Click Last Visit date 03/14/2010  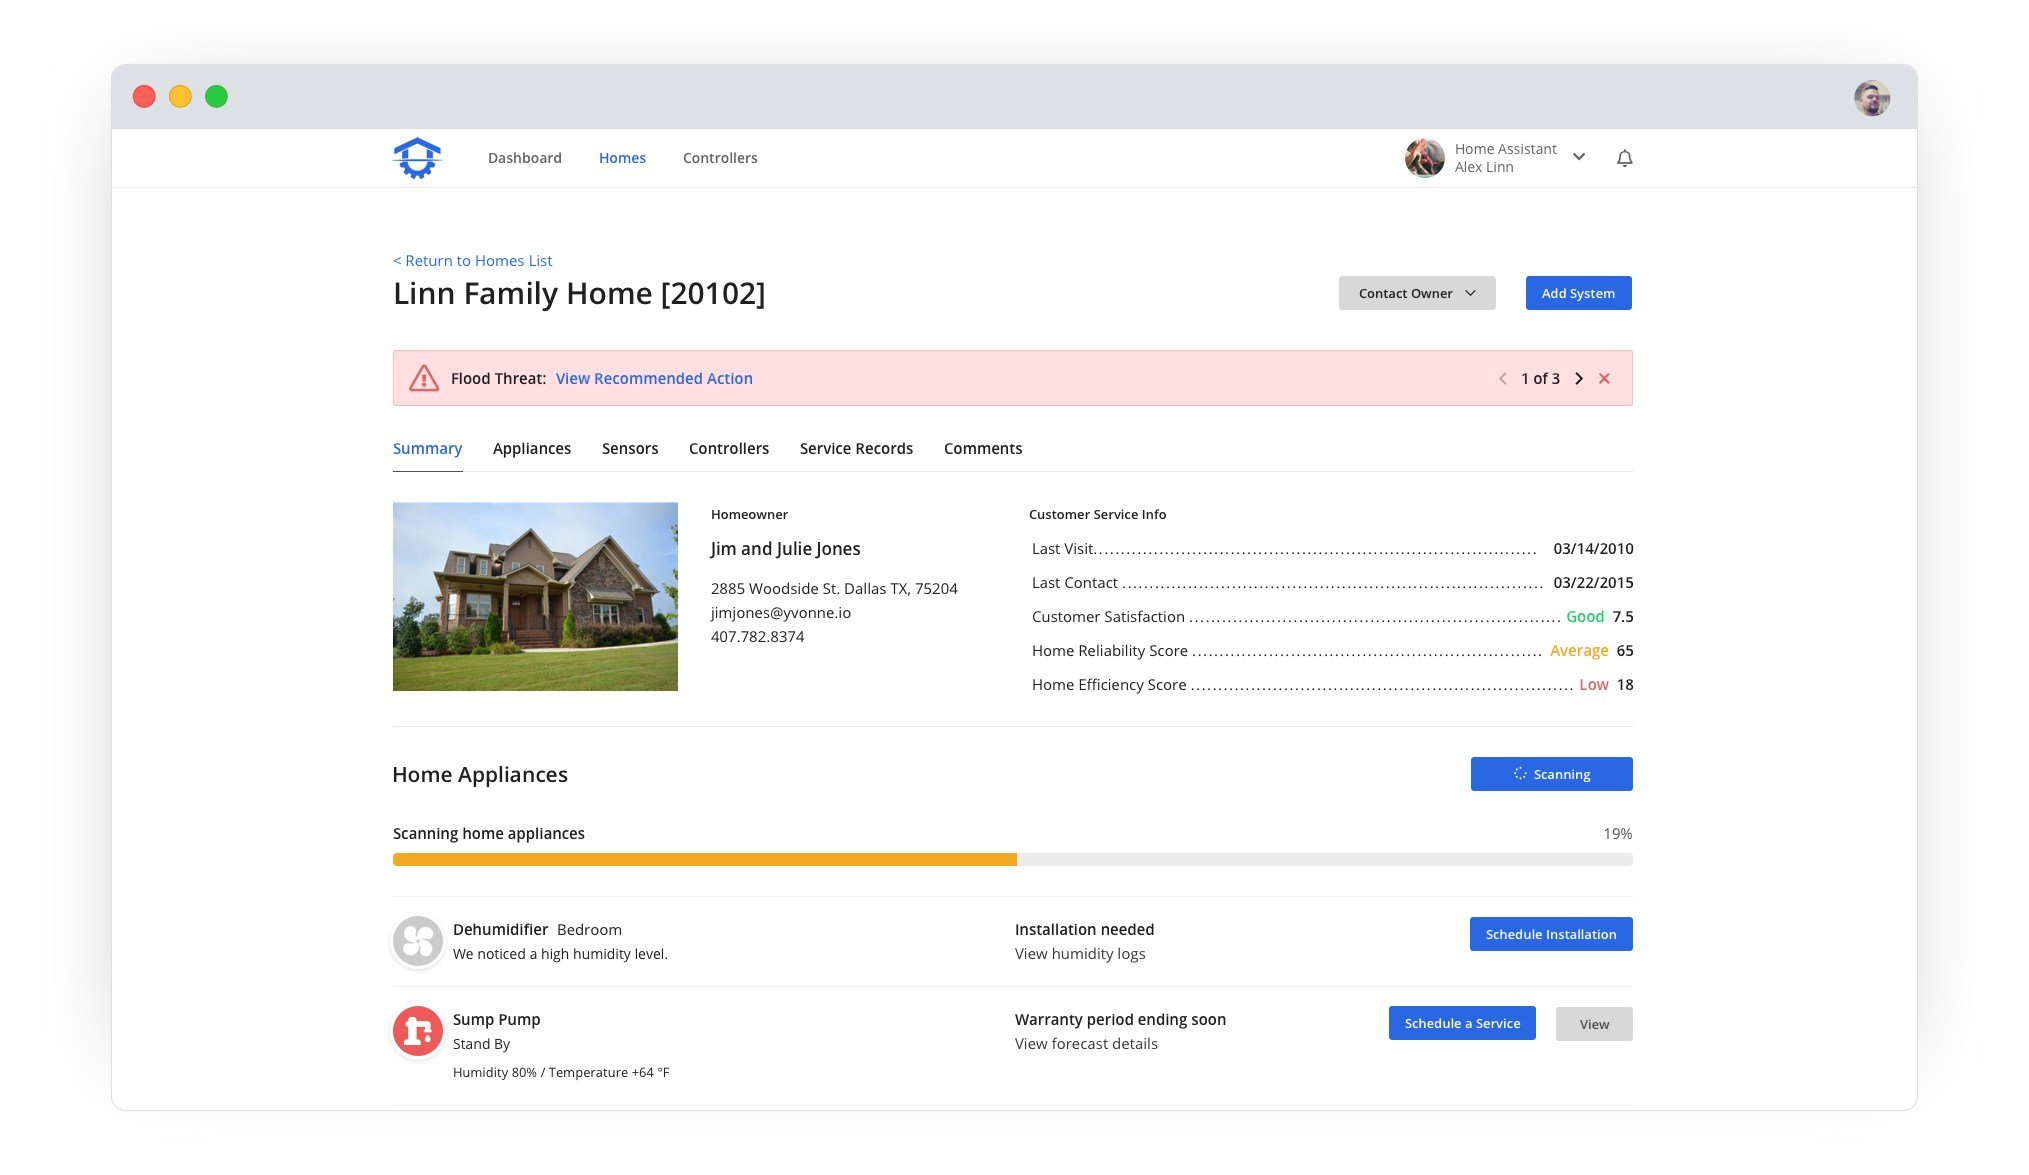pyautogui.click(x=1593, y=548)
